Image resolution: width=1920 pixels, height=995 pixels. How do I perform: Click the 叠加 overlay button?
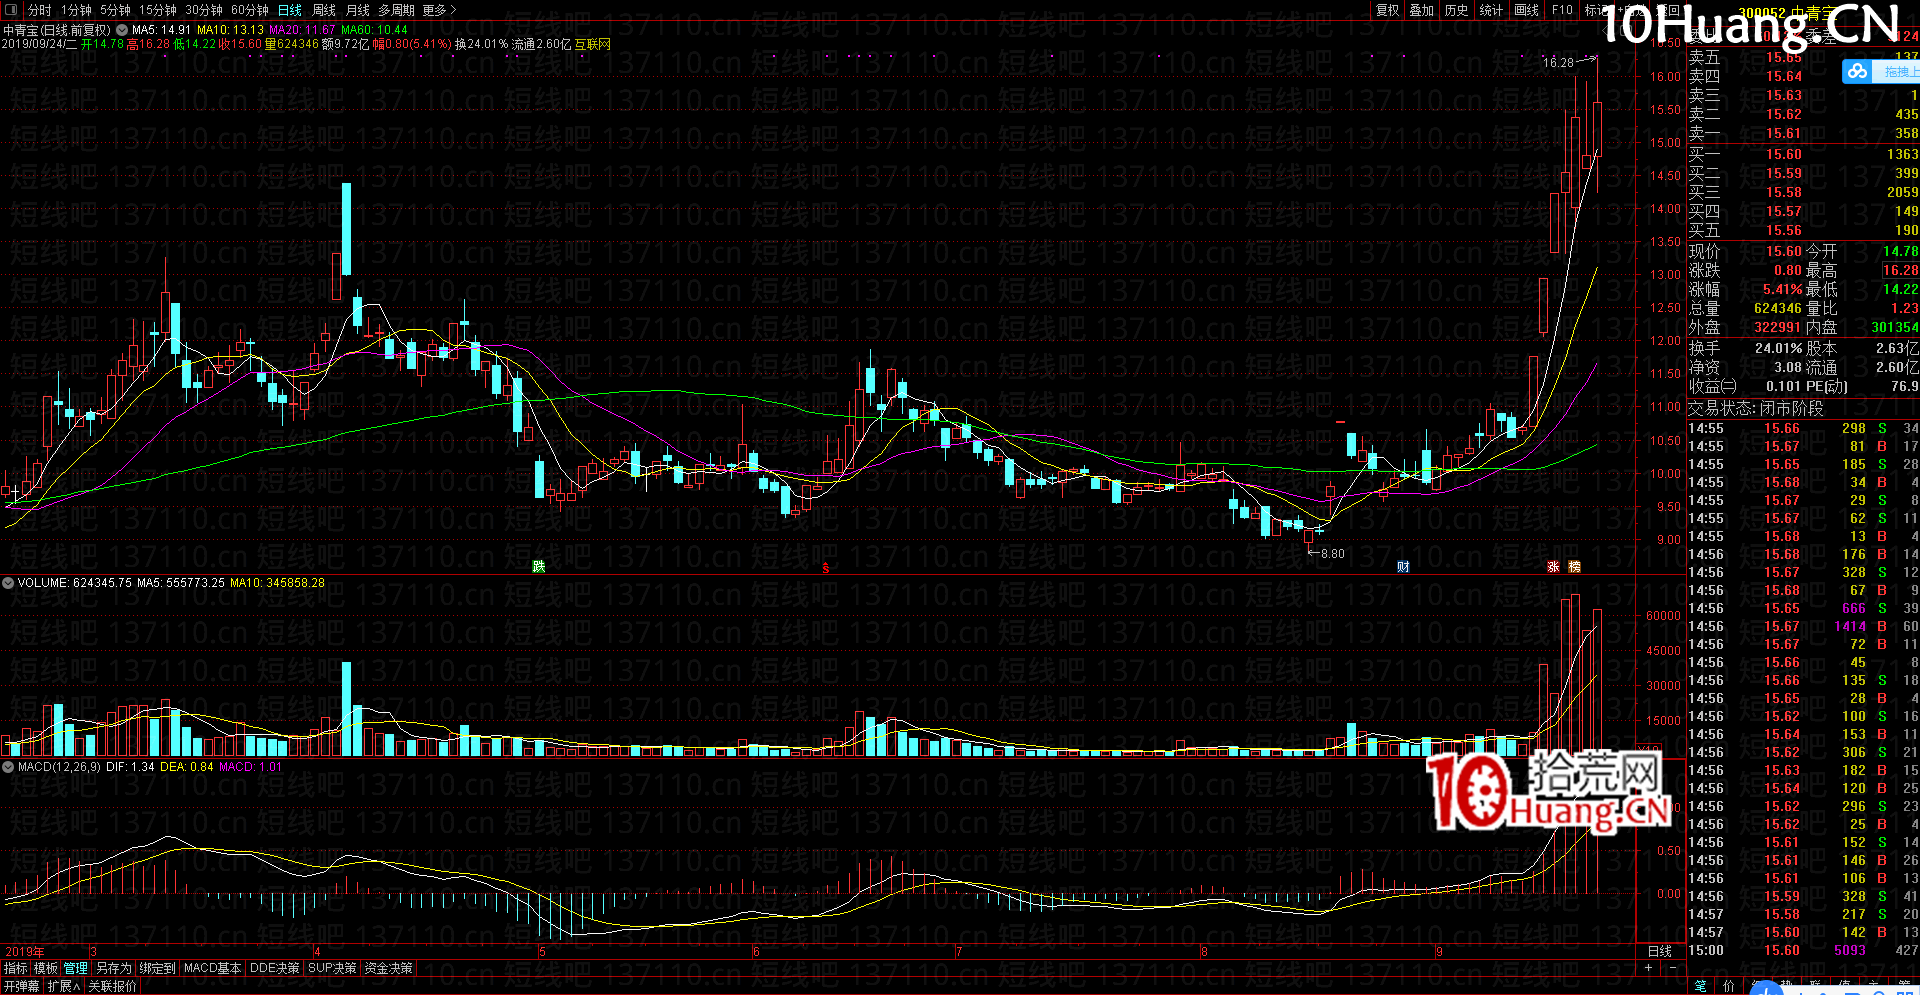[x=1422, y=10]
